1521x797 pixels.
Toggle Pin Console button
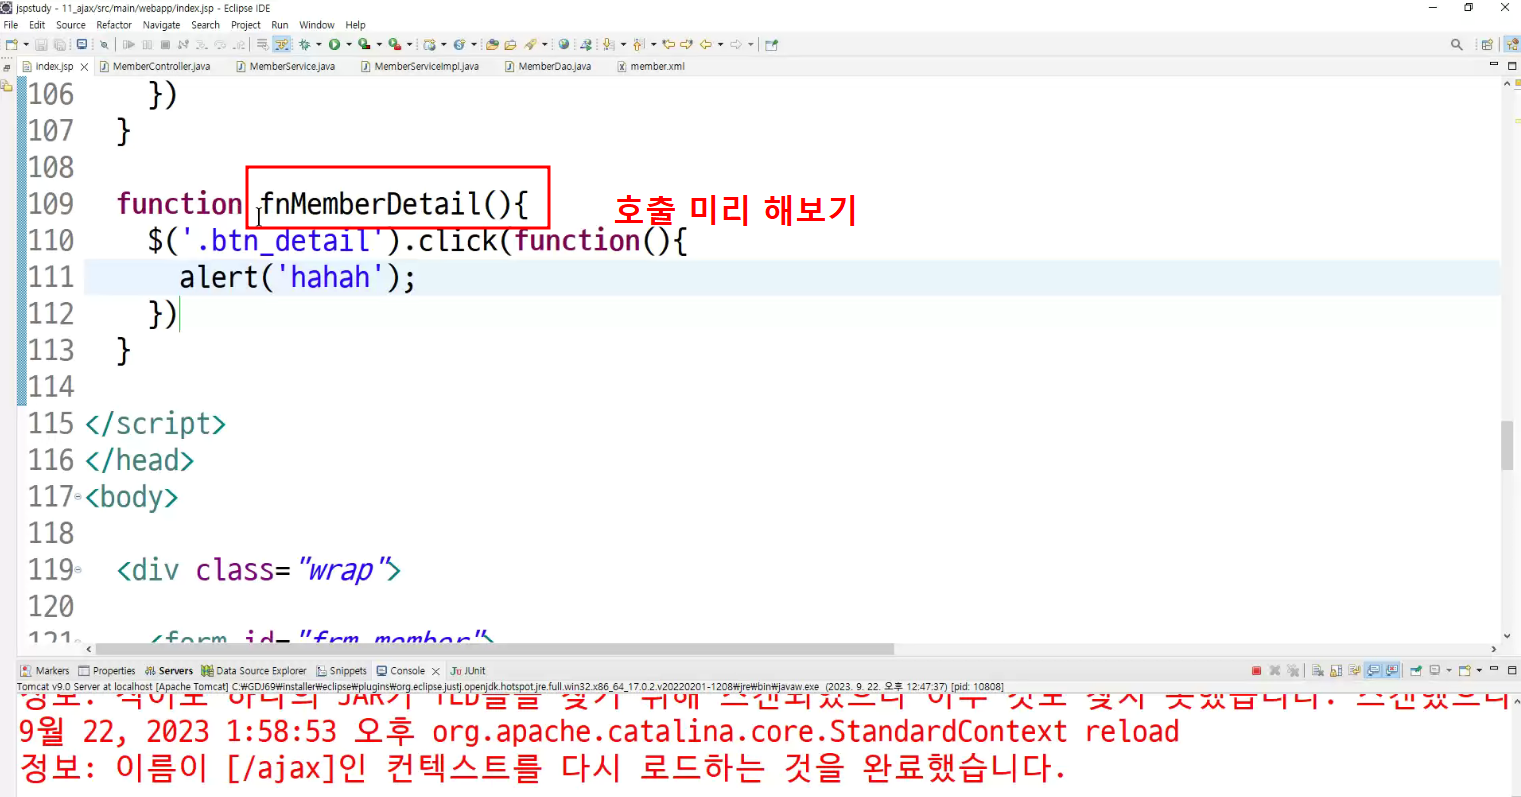1416,670
